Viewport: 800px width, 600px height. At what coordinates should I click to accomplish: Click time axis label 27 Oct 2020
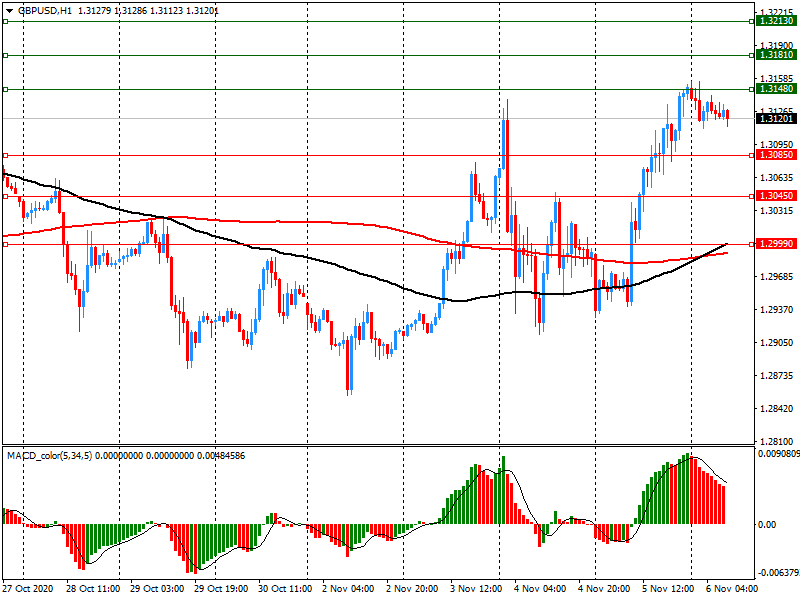point(28,589)
